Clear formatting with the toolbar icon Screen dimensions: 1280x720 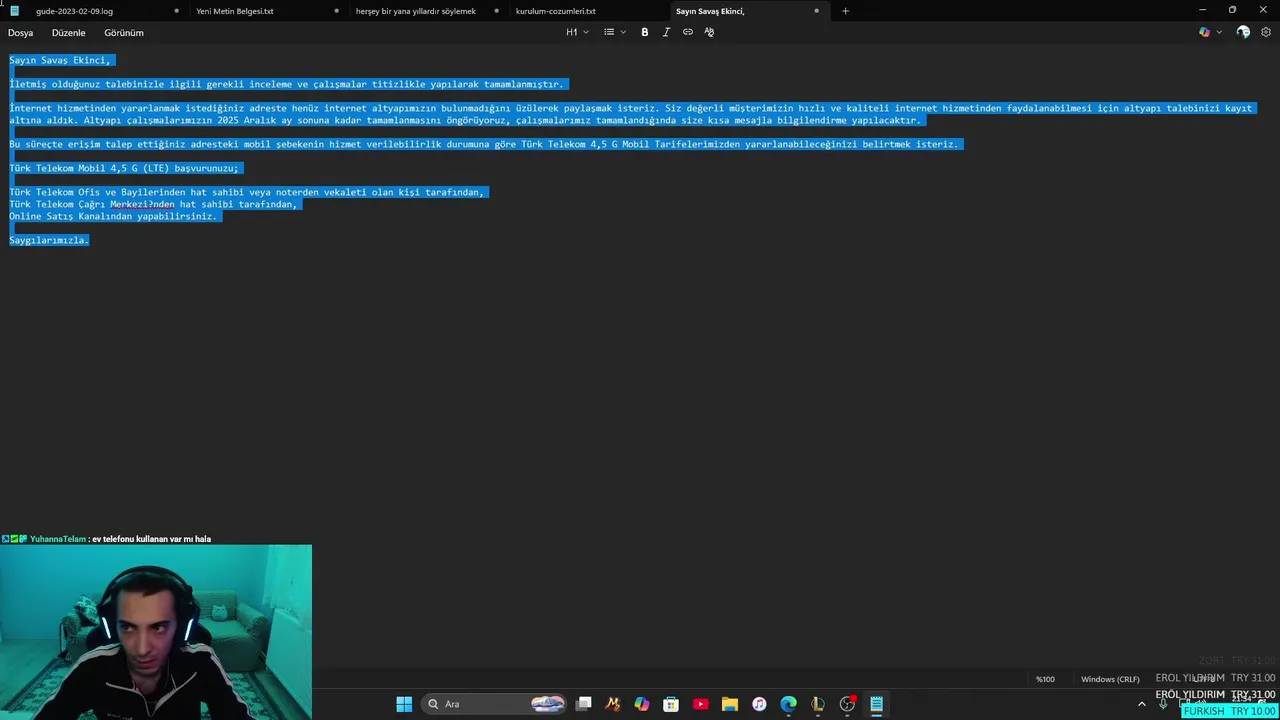coord(709,32)
